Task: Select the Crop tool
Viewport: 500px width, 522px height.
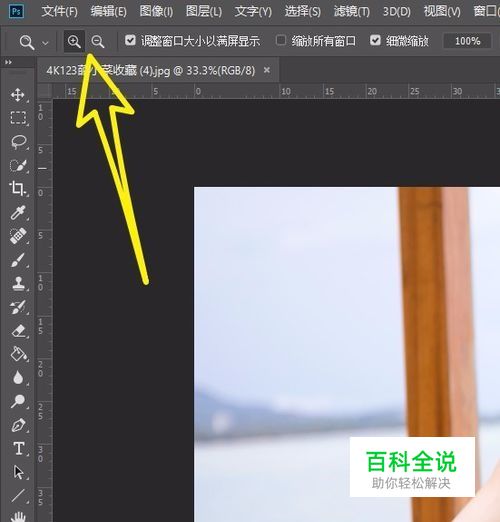Action: (x=17, y=188)
